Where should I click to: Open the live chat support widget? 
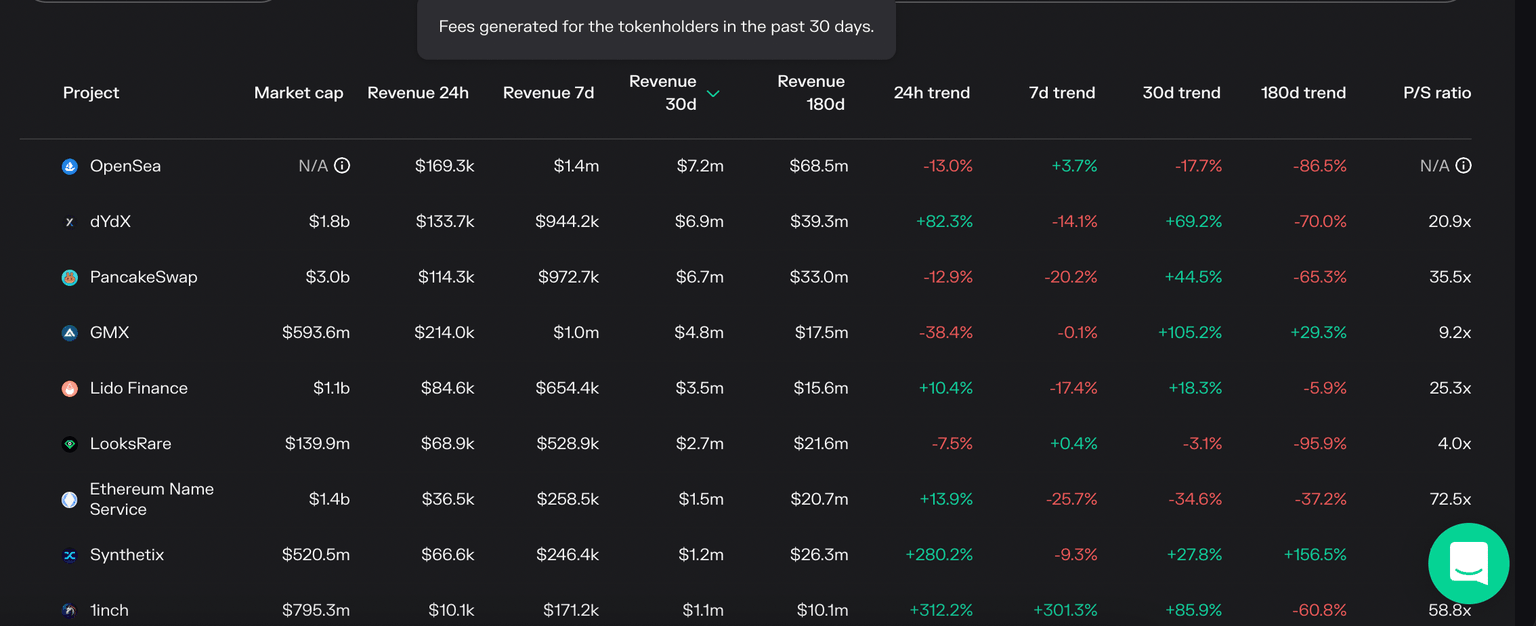1468,563
